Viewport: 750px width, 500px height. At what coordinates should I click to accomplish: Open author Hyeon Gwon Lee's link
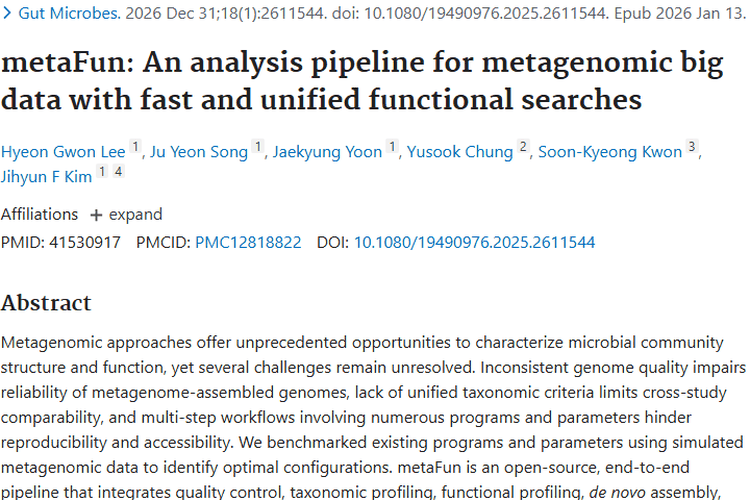63,152
